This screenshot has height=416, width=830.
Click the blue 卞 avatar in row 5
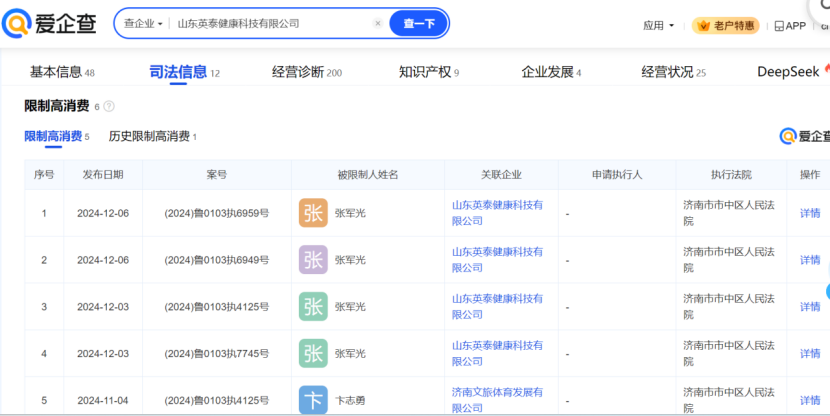(x=313, y=400)
